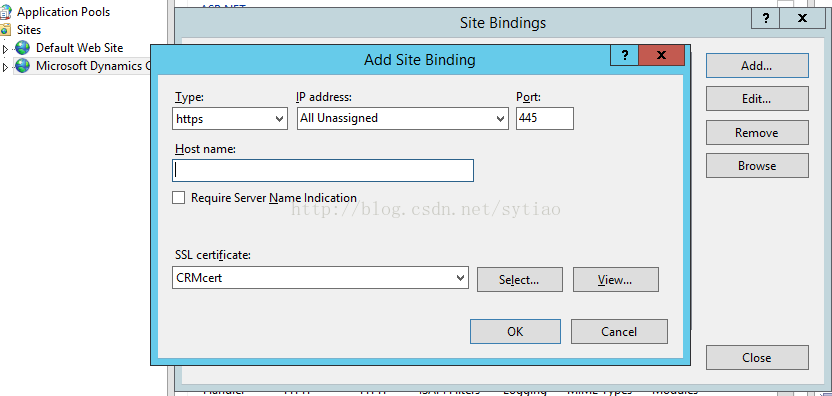Open the SSL certificate CRMcert dropdown
This screenshot has height=396, width=832.
(320, 278)
